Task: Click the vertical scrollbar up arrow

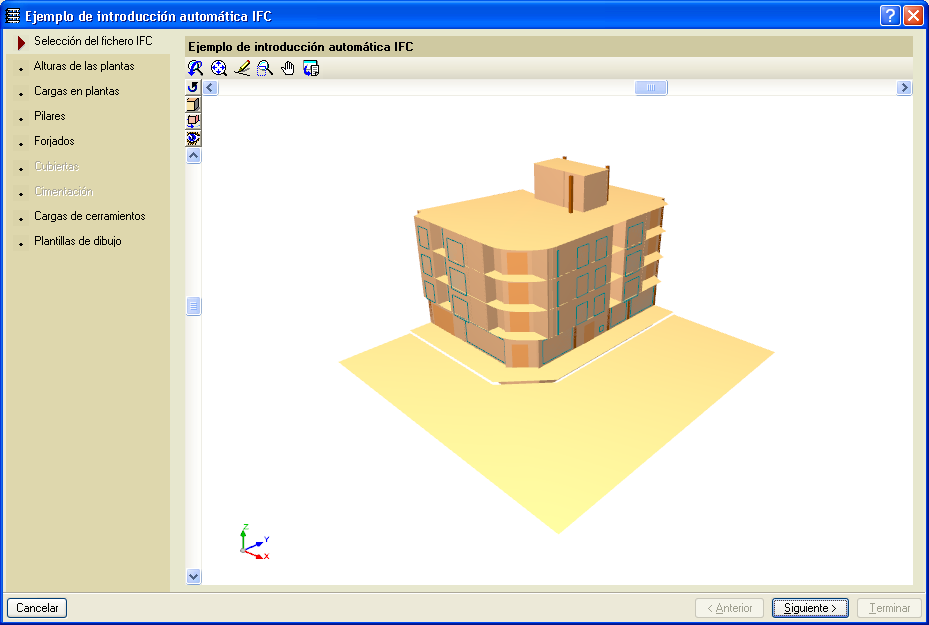Action: pyautogui.click(x=193, y=156)
